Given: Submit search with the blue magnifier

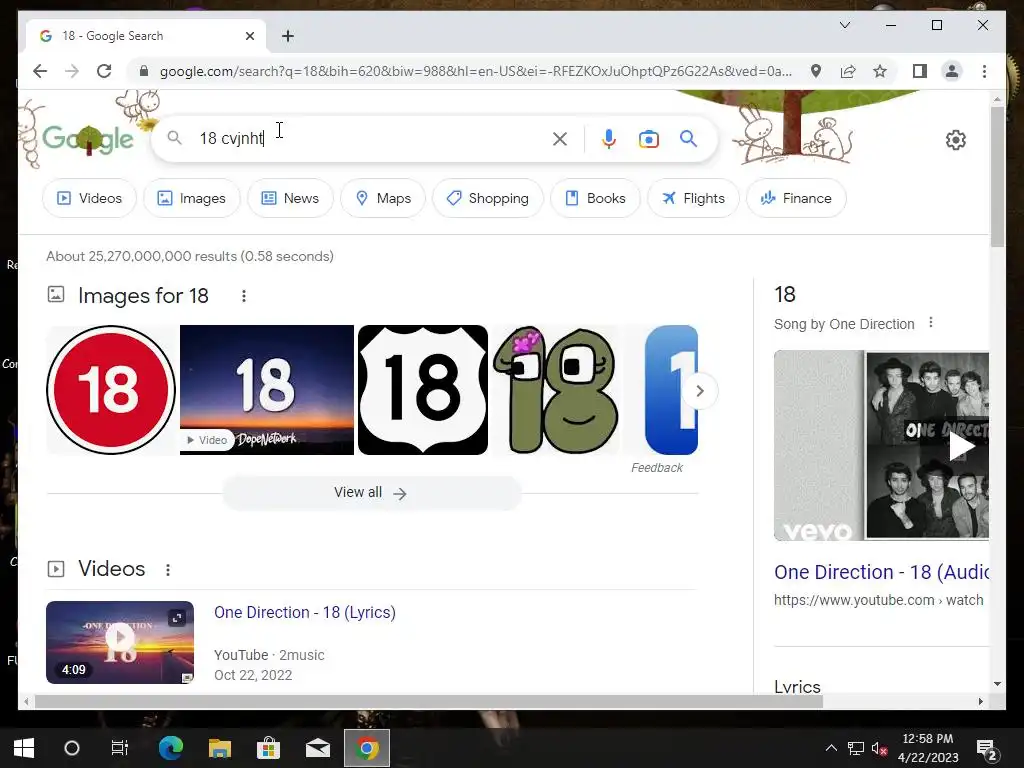Looking at the screenshot, I should point(688,138).
